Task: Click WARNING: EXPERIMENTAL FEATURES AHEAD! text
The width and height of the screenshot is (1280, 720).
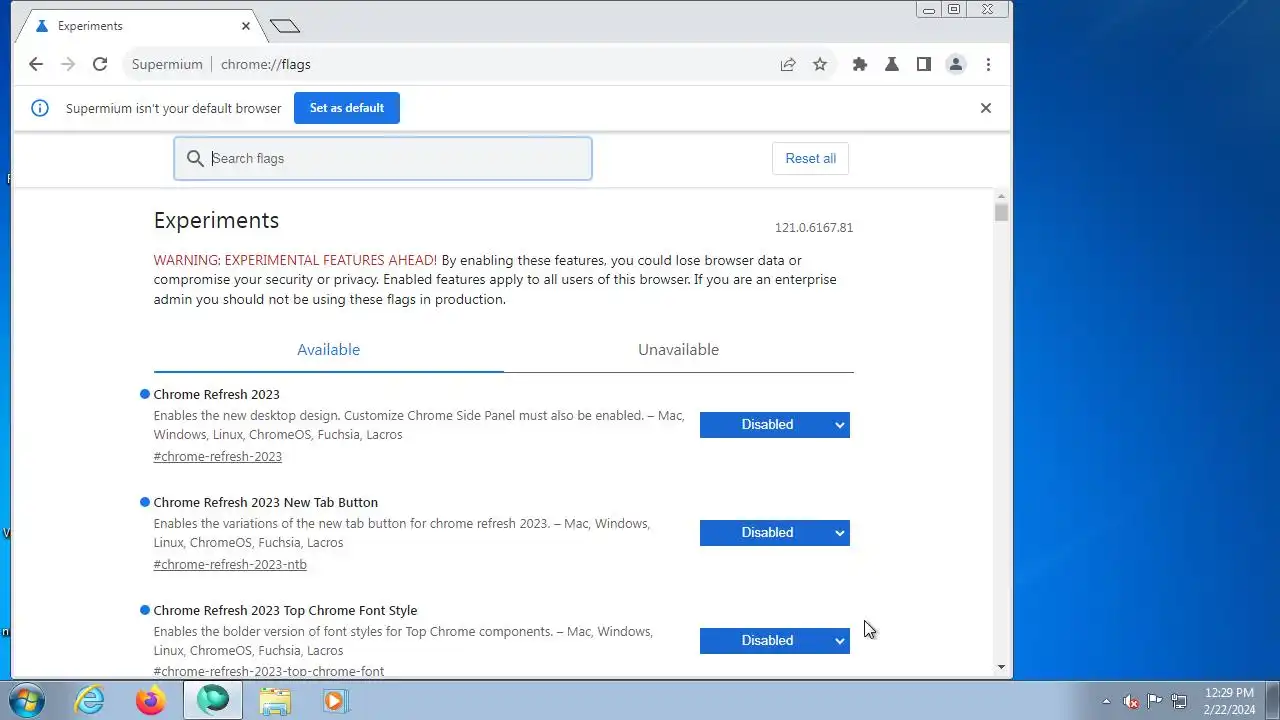Action: coord(295,260)
